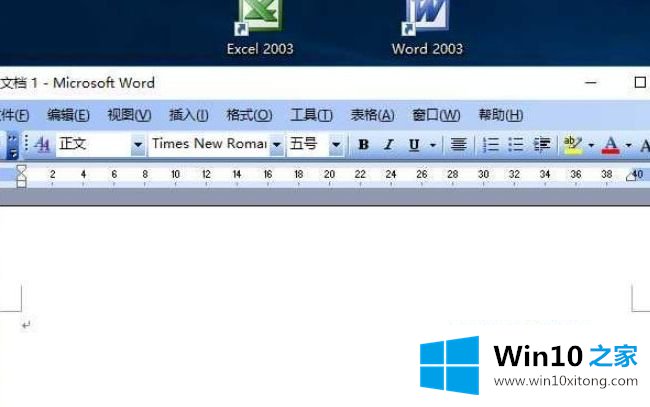The image size is (650, 407).
Task: Click the toolbar options expander arrow
Action: click(12, 147)
